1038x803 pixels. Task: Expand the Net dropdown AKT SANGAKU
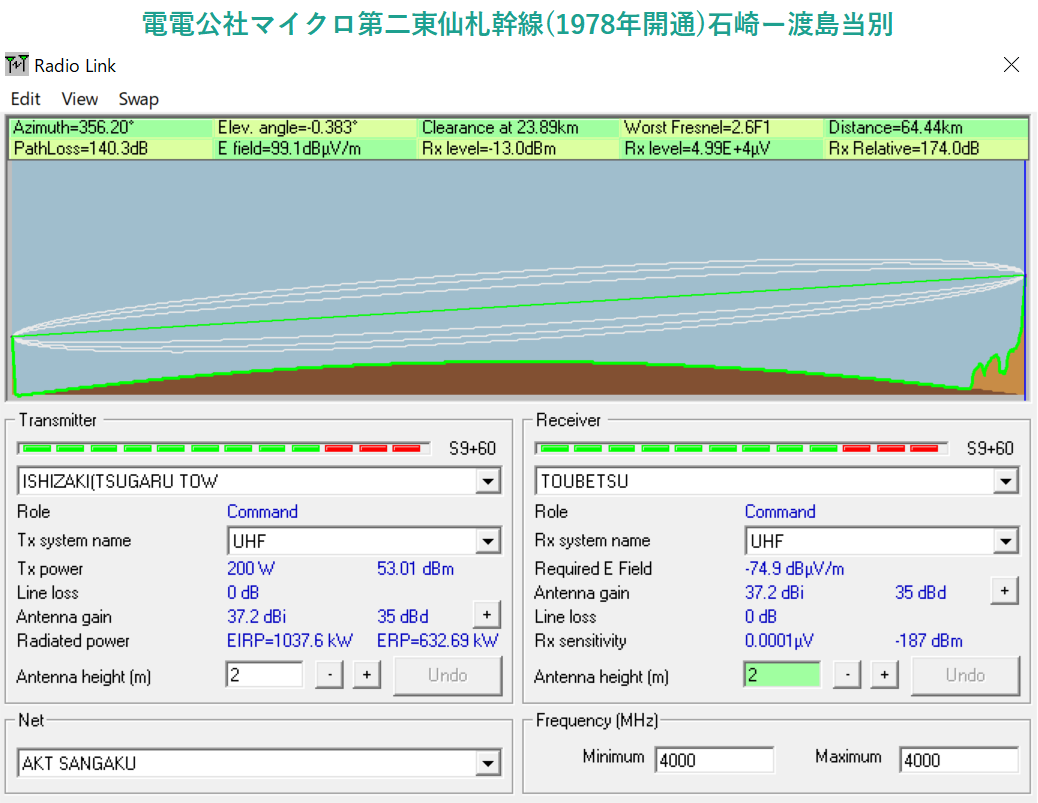[x=488, y=763]
